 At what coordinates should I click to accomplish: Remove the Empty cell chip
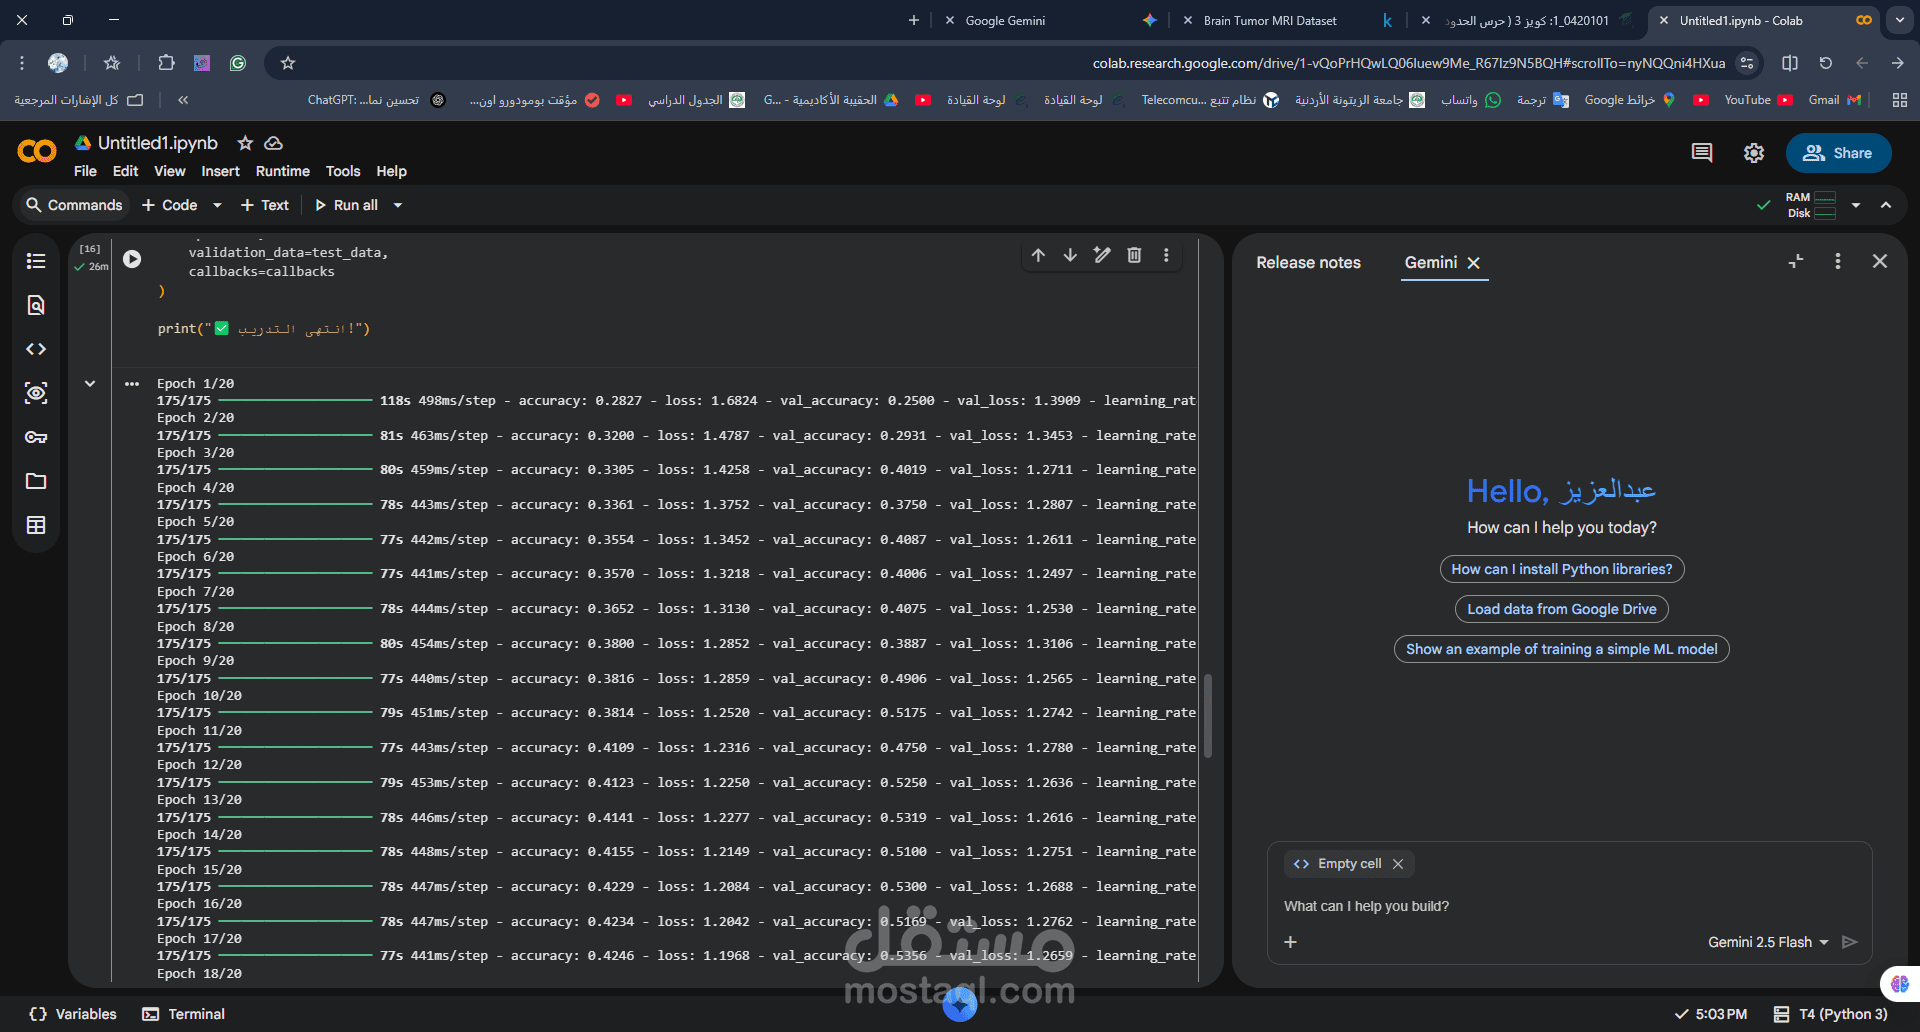click(x=1398, y=864)
